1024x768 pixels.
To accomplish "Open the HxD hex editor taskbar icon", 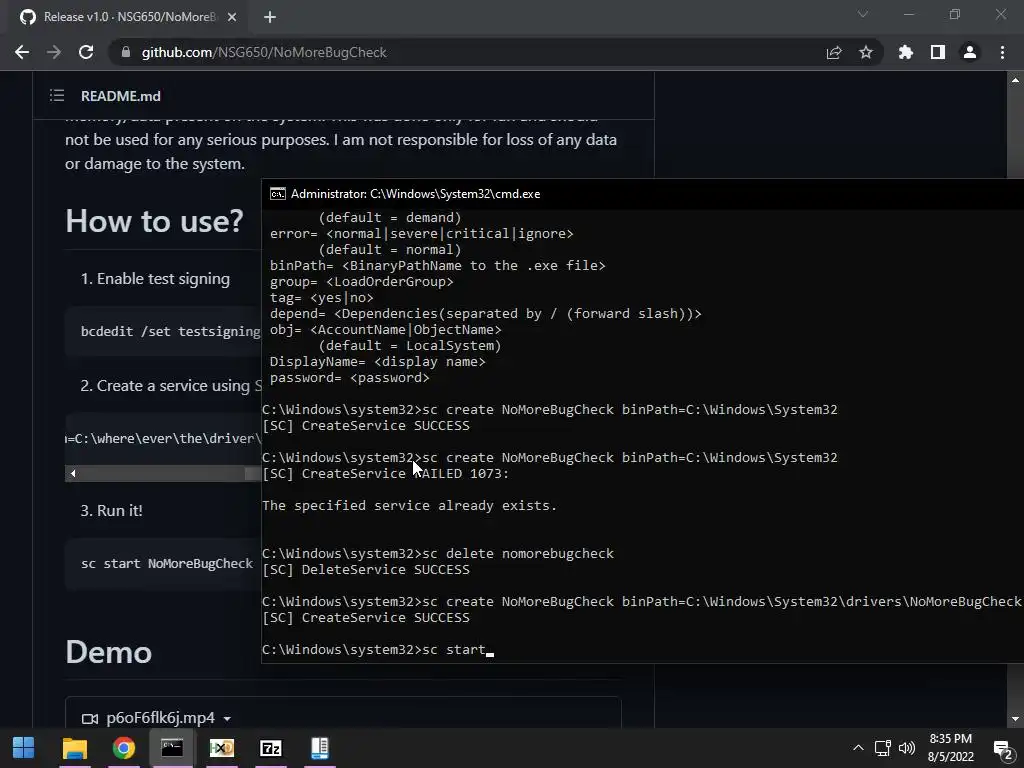I will 221,748.
